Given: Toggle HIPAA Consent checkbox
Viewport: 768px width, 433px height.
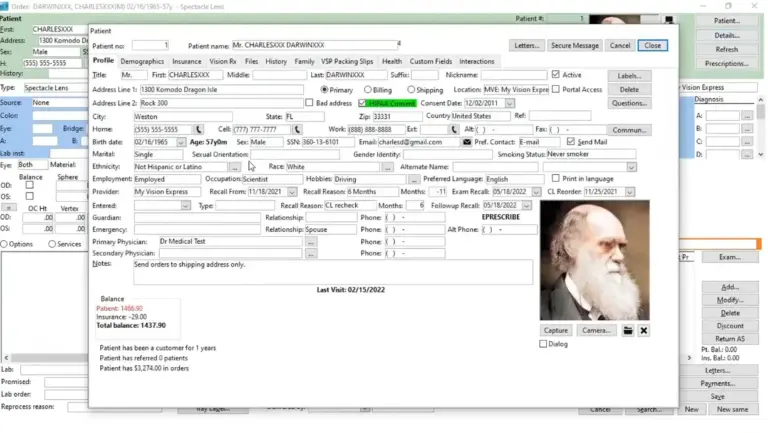Looking at the screenshot, I should [x=362, y=103].
